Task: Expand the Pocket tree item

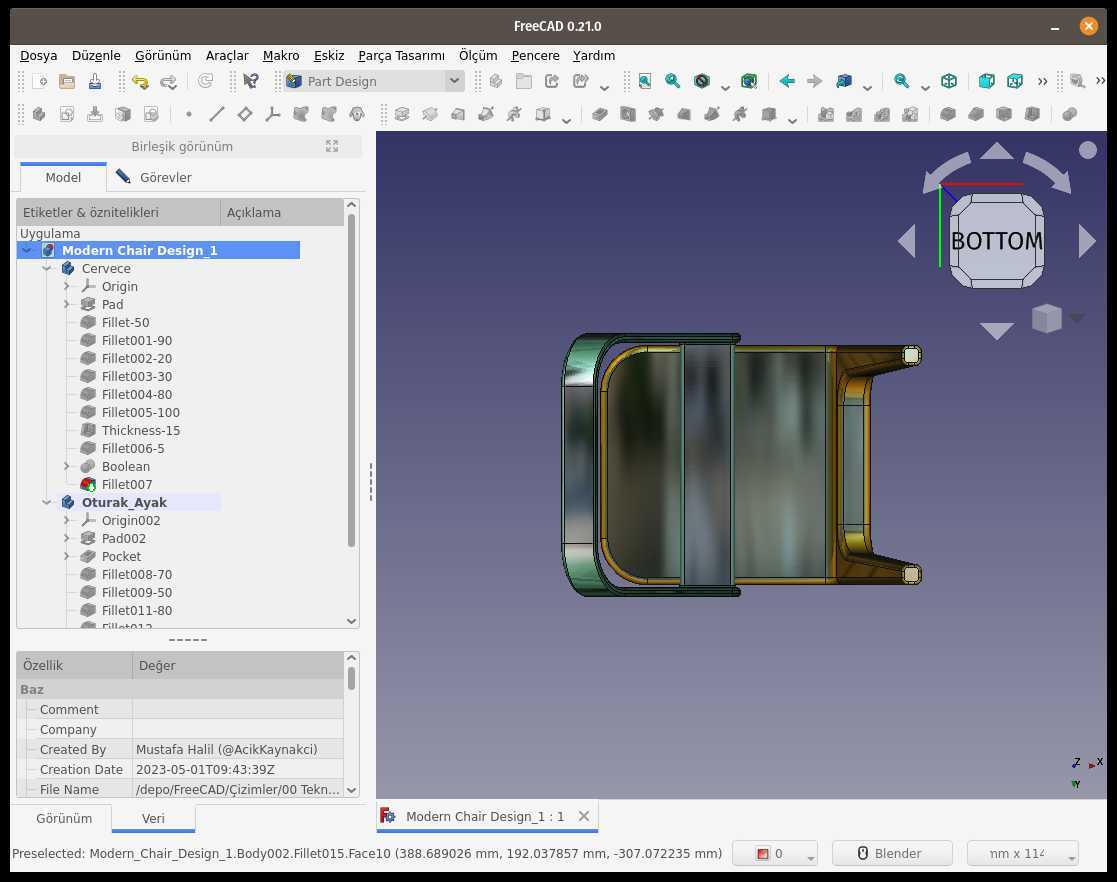Action: point(67,556)
